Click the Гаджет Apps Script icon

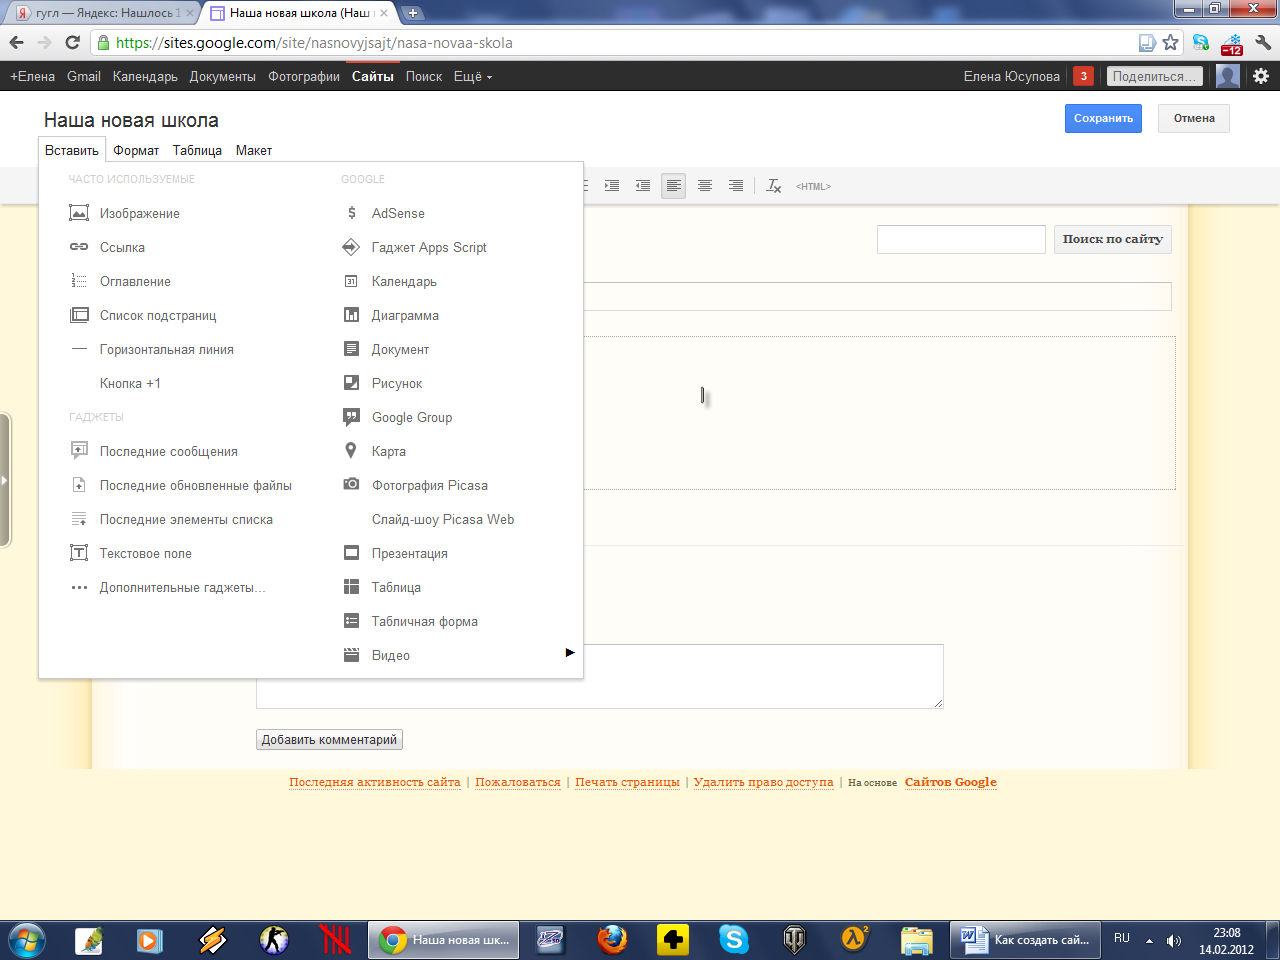tap(351, 247)
